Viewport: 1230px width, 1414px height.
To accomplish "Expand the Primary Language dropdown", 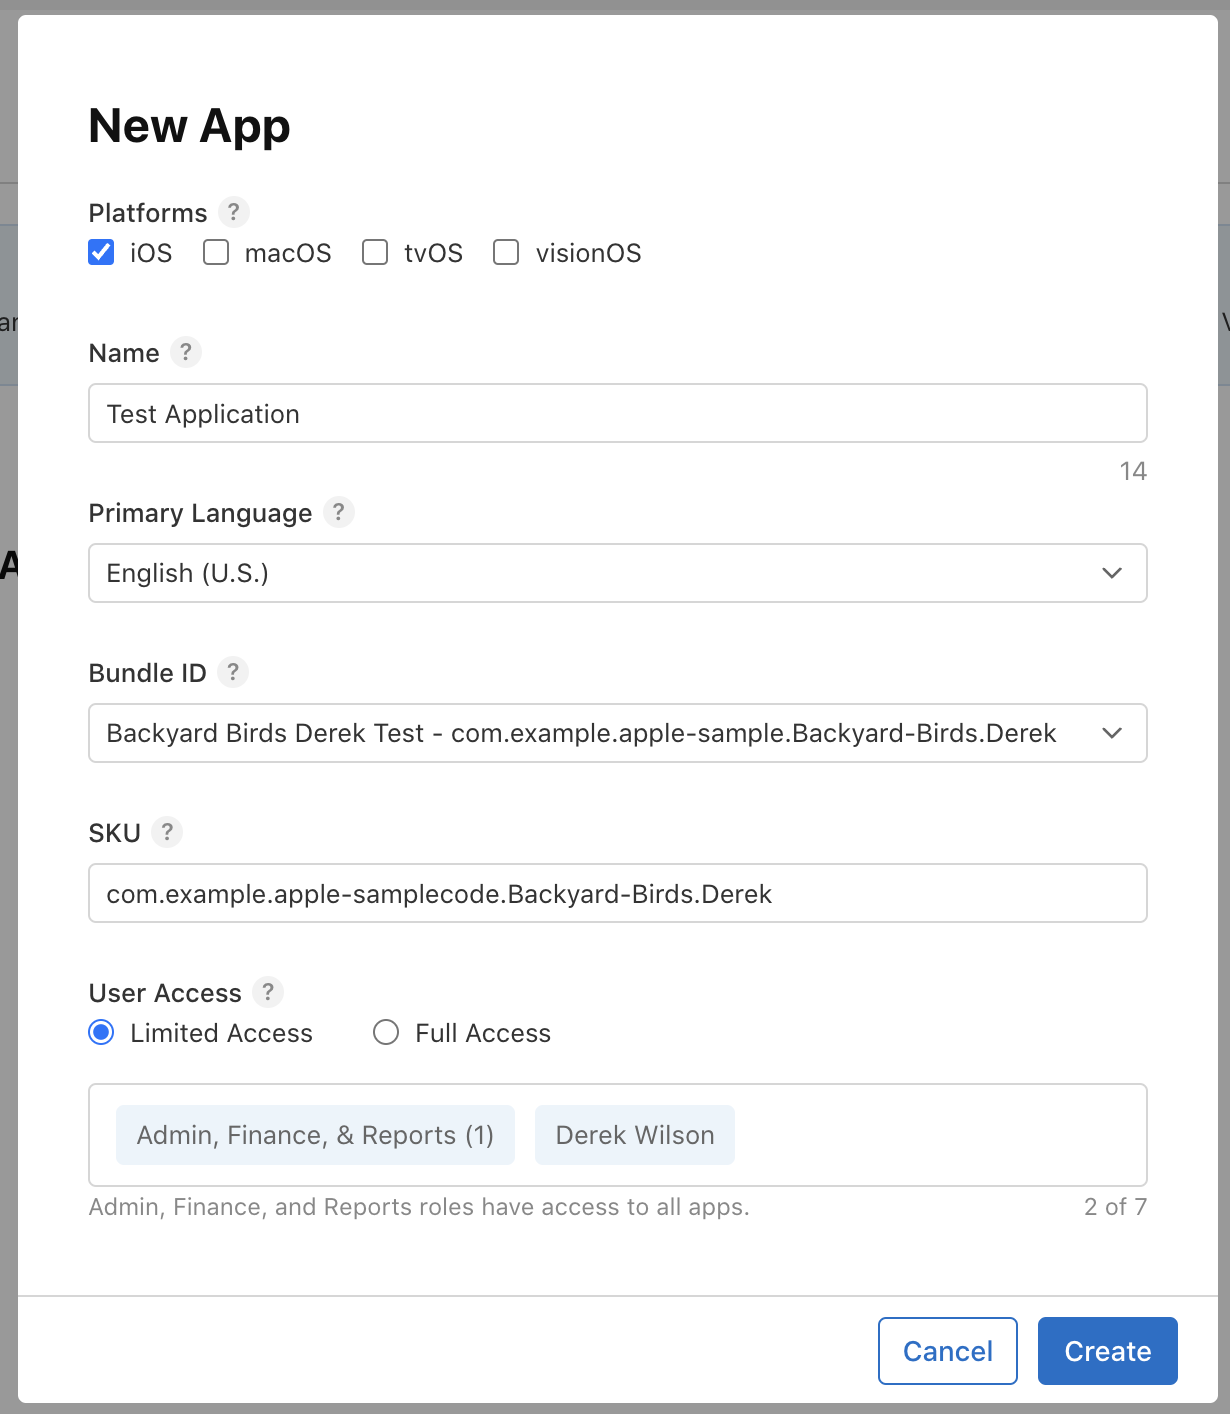I will (618, 573).
